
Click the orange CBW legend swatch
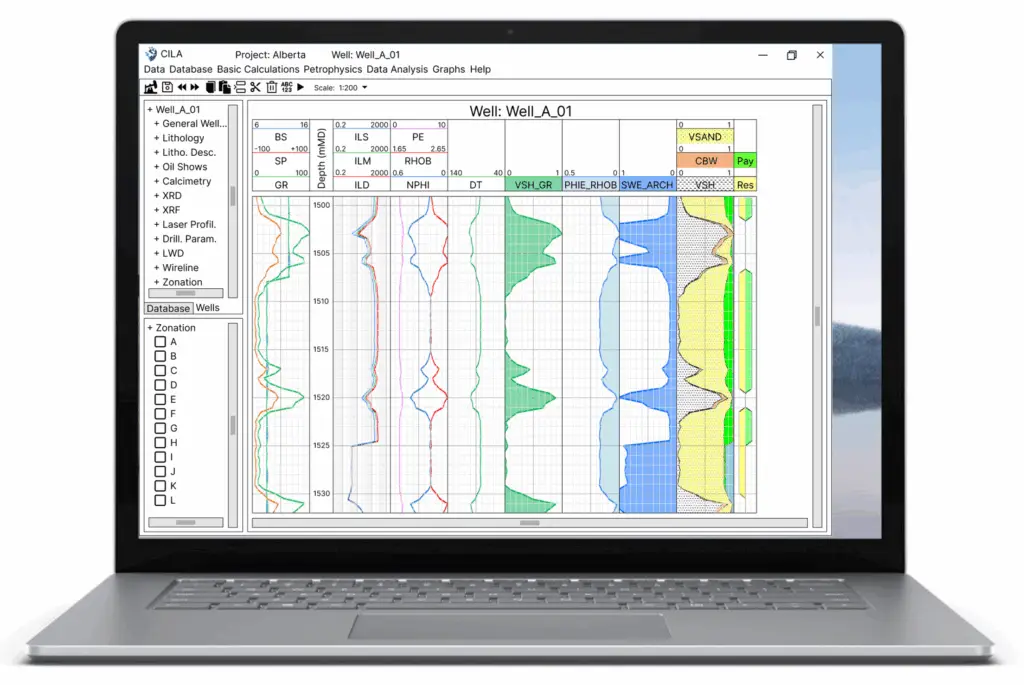point(706,161)
